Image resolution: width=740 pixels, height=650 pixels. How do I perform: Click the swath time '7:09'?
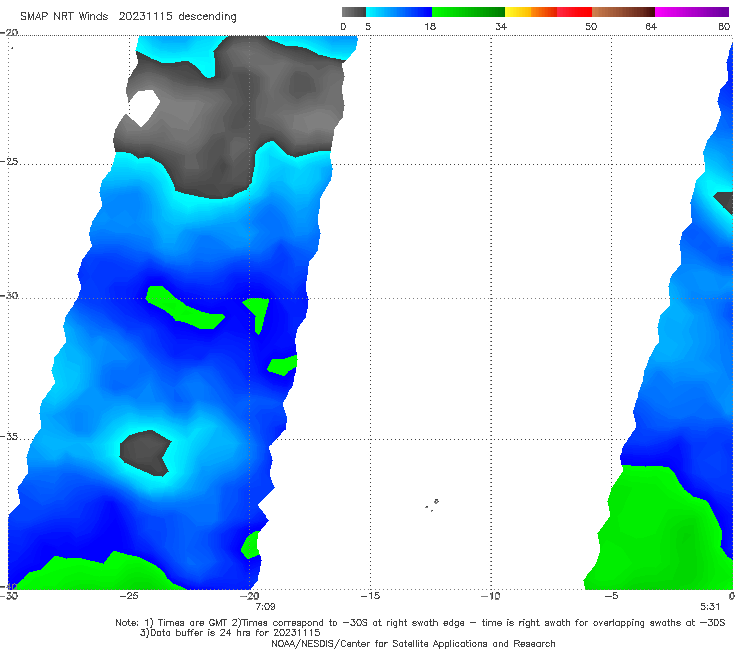click(x=265, y=607)
